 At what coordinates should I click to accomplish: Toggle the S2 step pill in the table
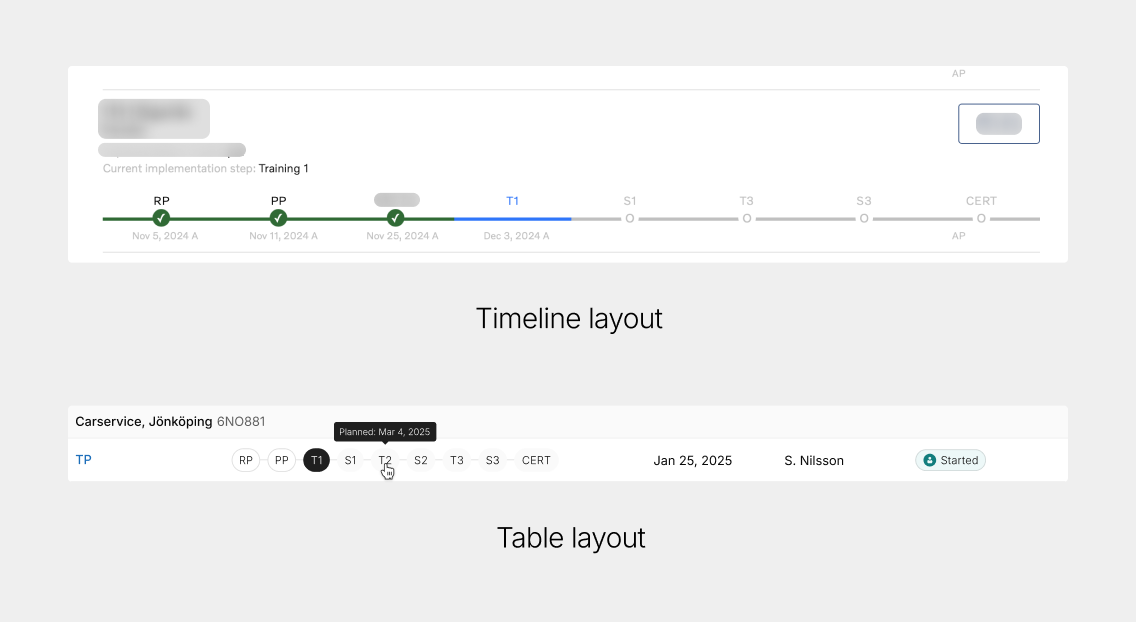(420, 460)
